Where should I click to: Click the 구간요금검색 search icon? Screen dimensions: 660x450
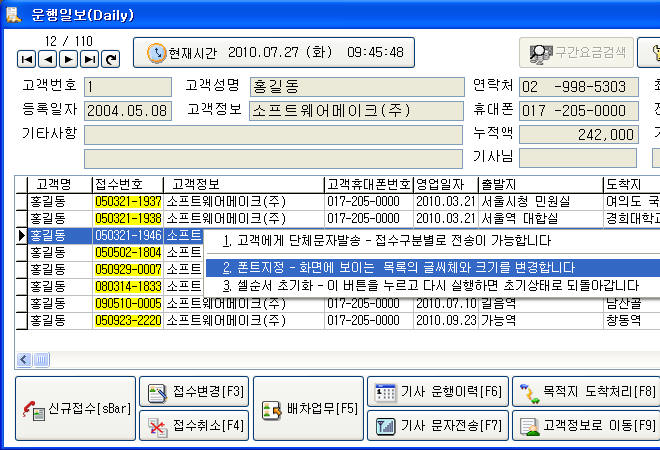[x=540, y=53]
